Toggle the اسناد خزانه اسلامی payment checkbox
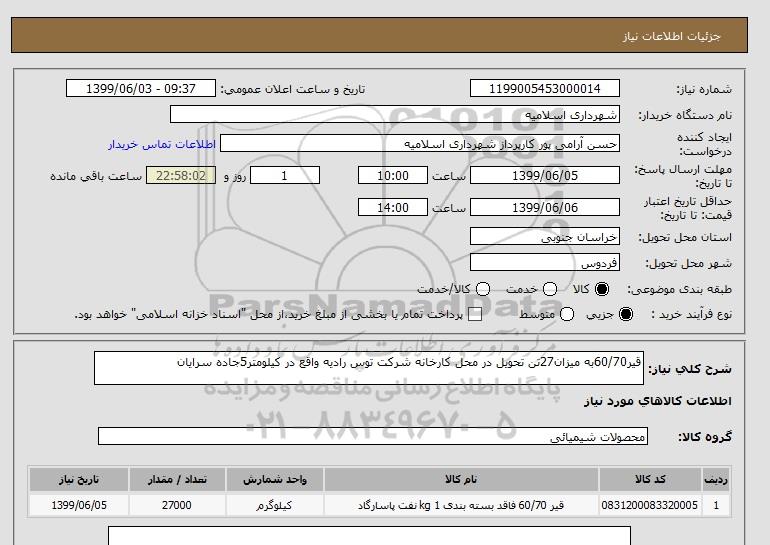The image size is (770, 545). pos(475,315)
